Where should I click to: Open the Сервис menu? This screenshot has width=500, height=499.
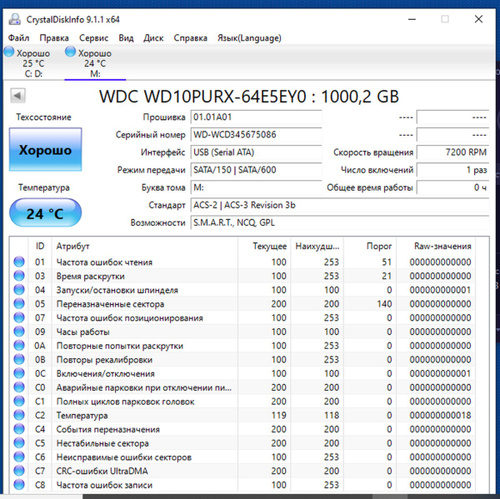click(x=94, y=38)
